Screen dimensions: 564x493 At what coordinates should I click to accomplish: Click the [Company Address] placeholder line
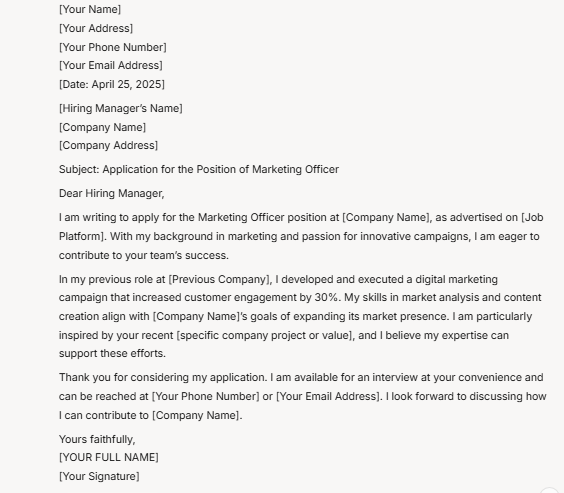108,145
